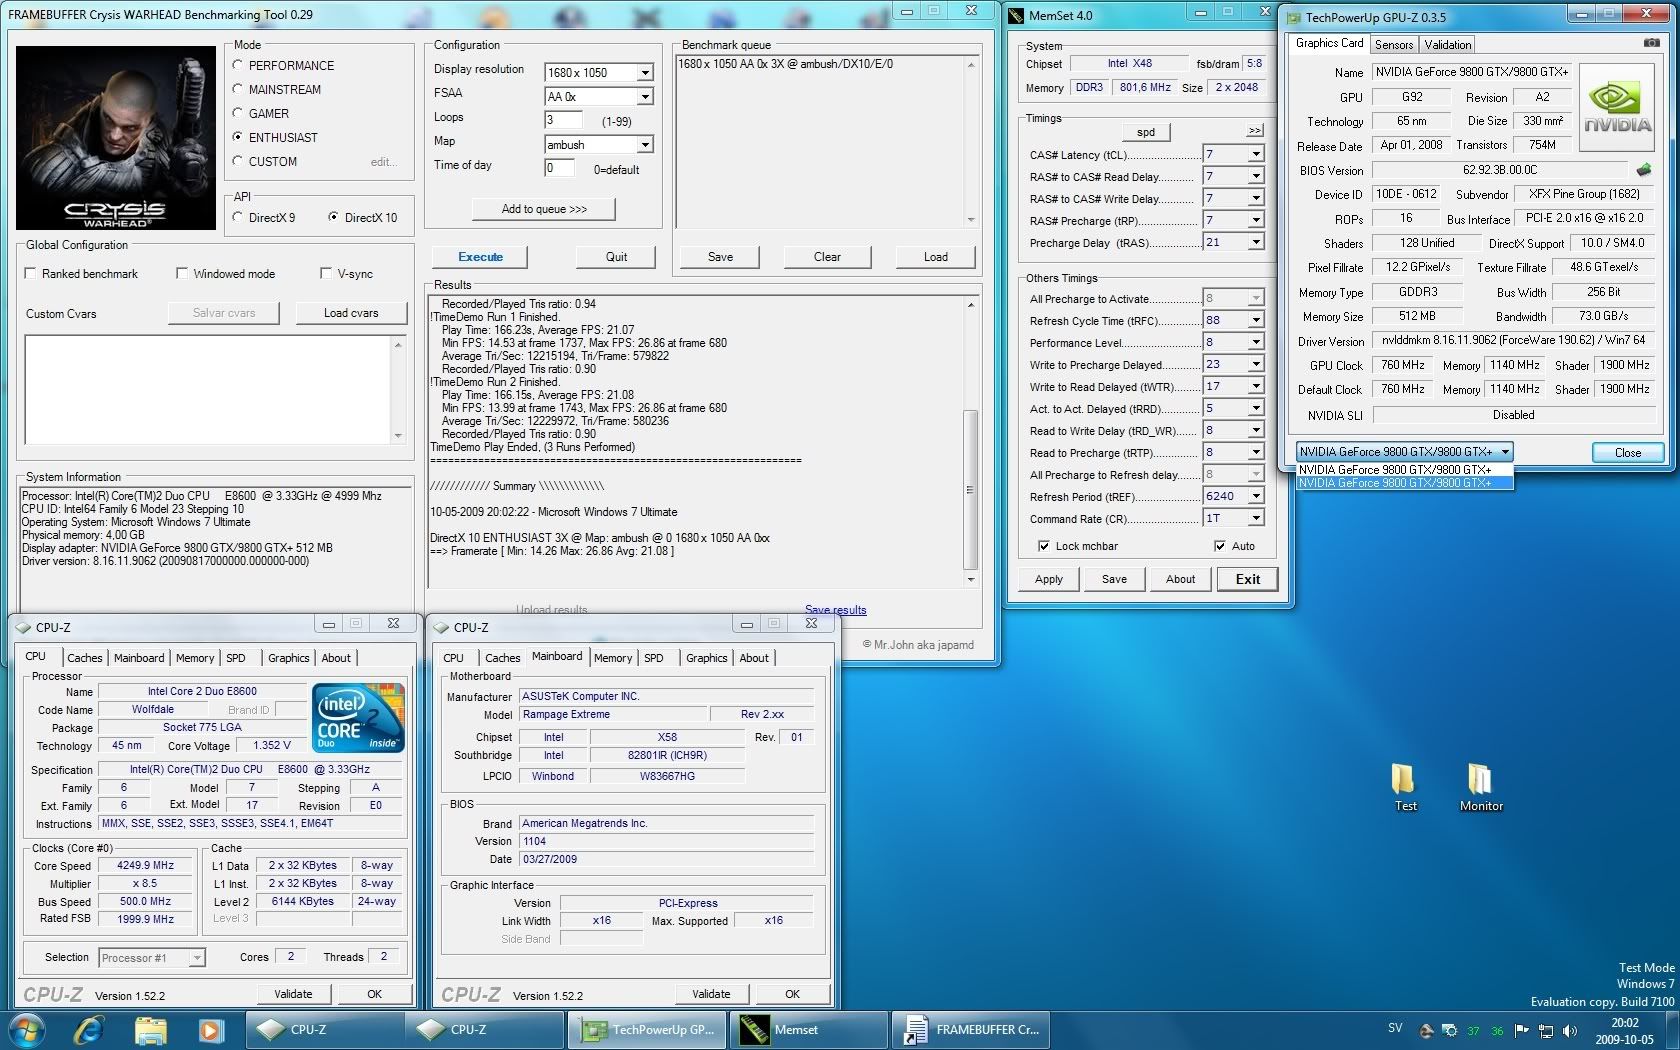Toggle the Auto checkbox in MemSet
The image size is (1680, 1050).
click(x=1219, y=546)
